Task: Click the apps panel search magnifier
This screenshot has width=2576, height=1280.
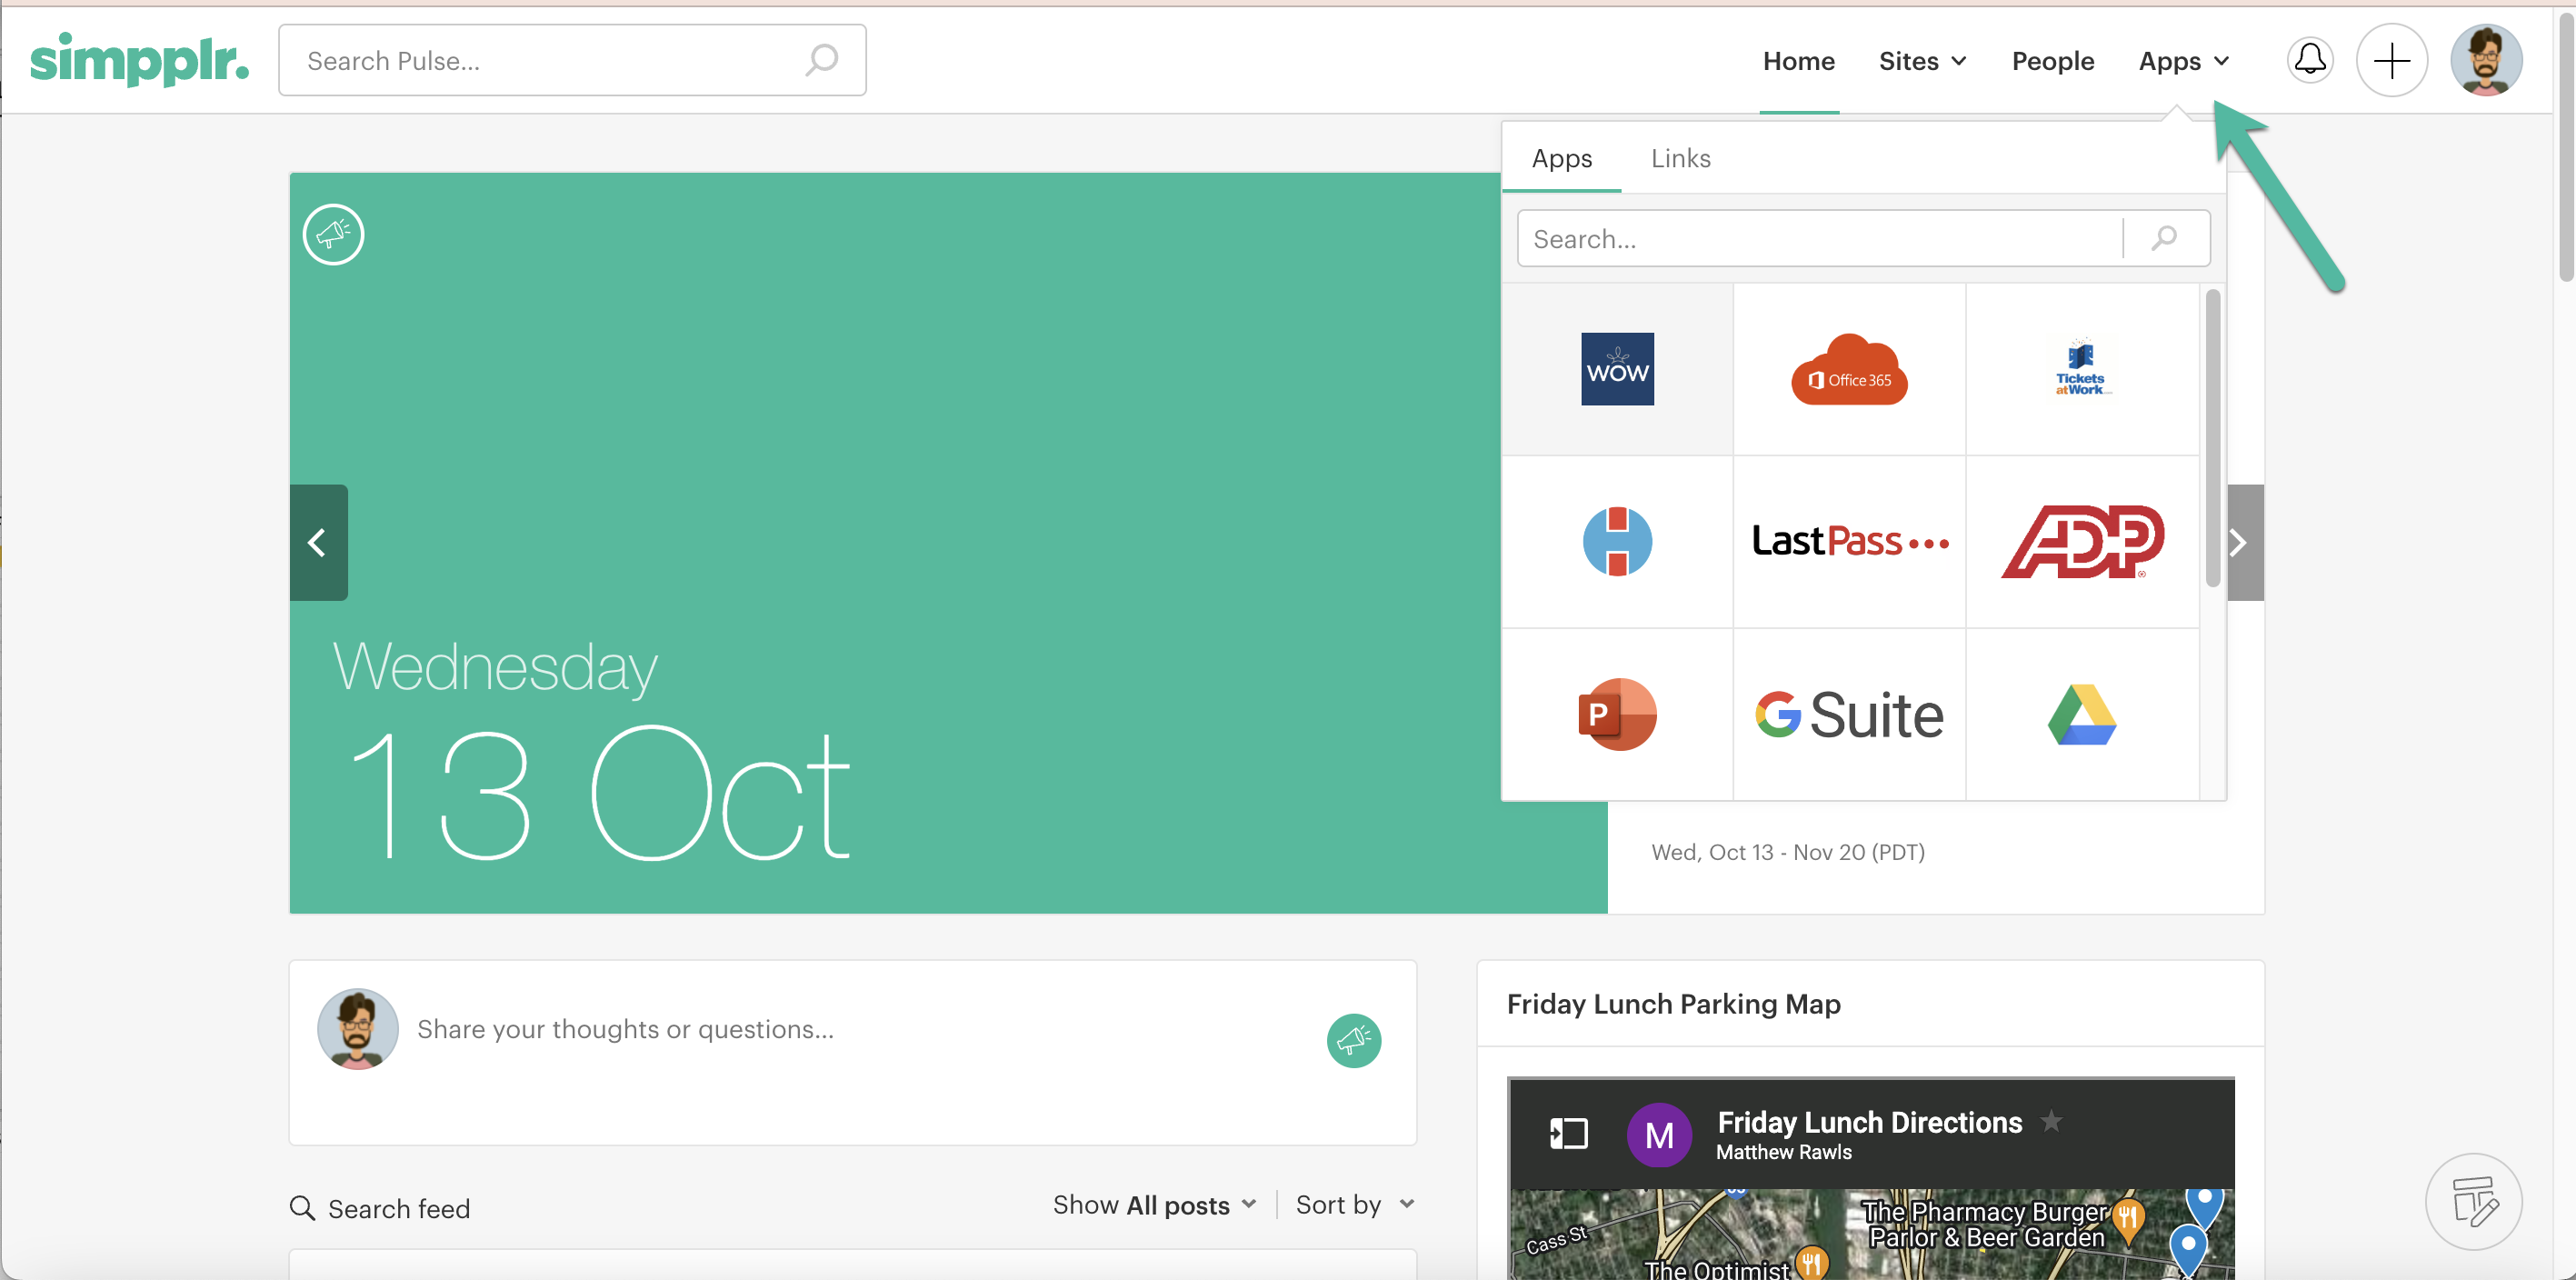Action: (2165, 238)
